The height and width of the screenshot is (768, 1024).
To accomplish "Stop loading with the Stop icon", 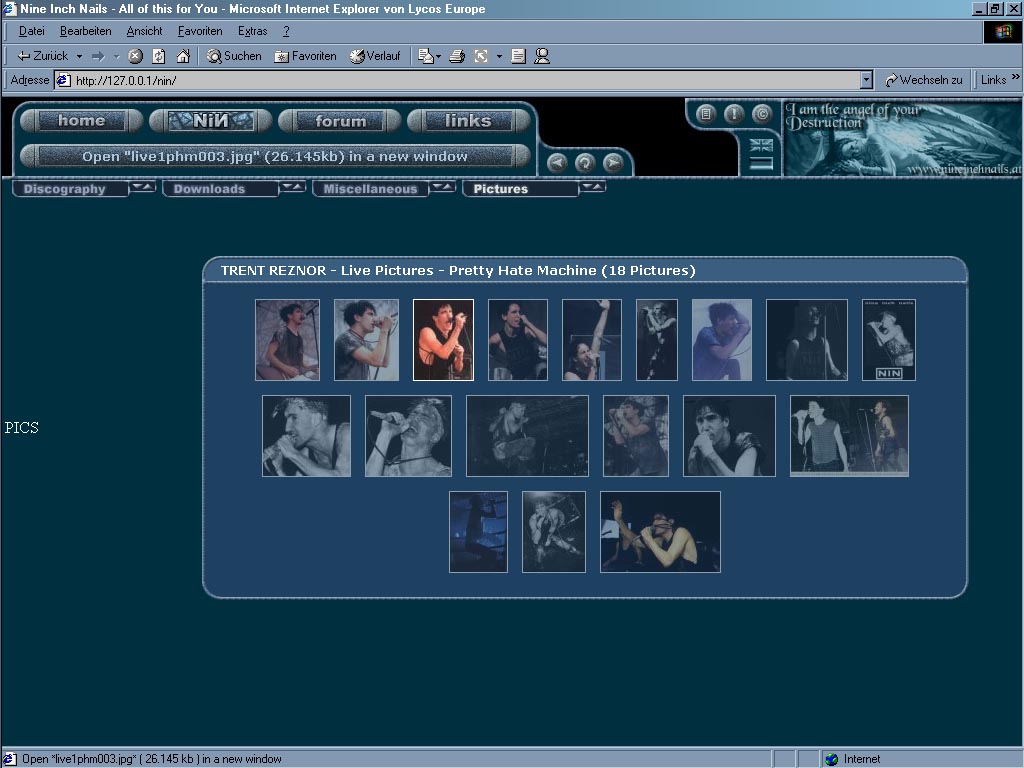I will [135, 56].
